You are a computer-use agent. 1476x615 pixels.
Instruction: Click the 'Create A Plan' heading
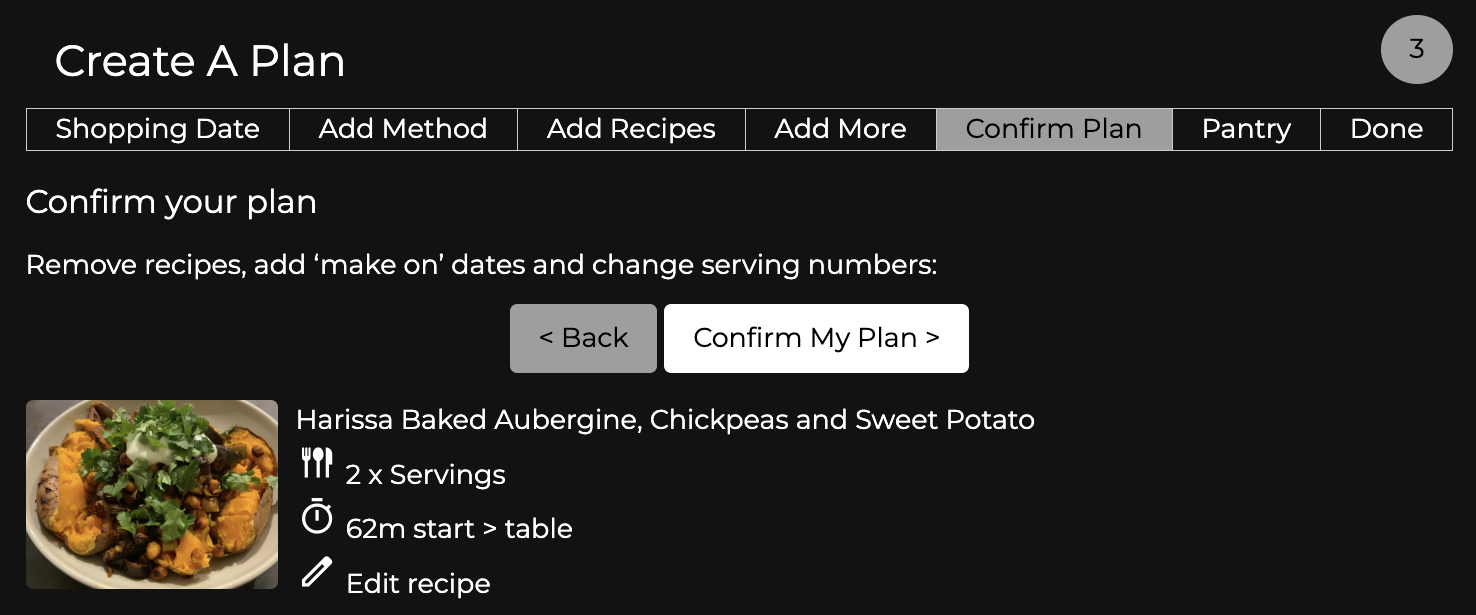200,61
